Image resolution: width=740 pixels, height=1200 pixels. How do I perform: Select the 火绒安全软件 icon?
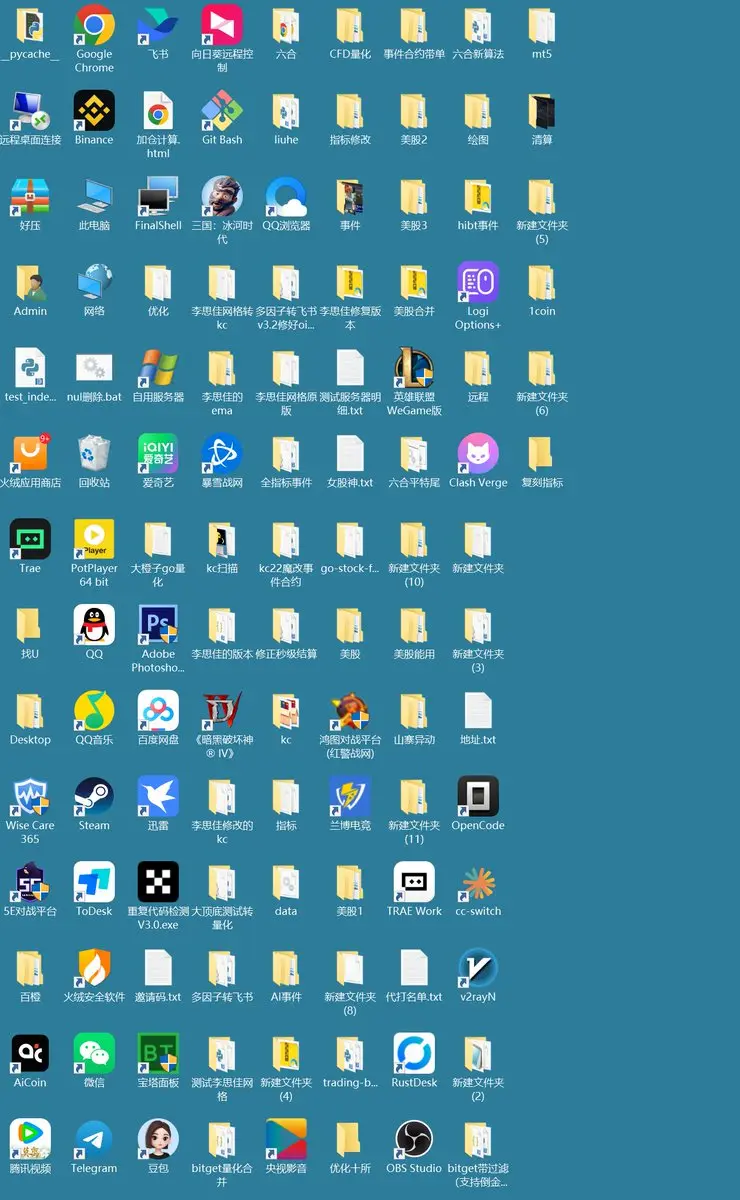coord(94,968)
